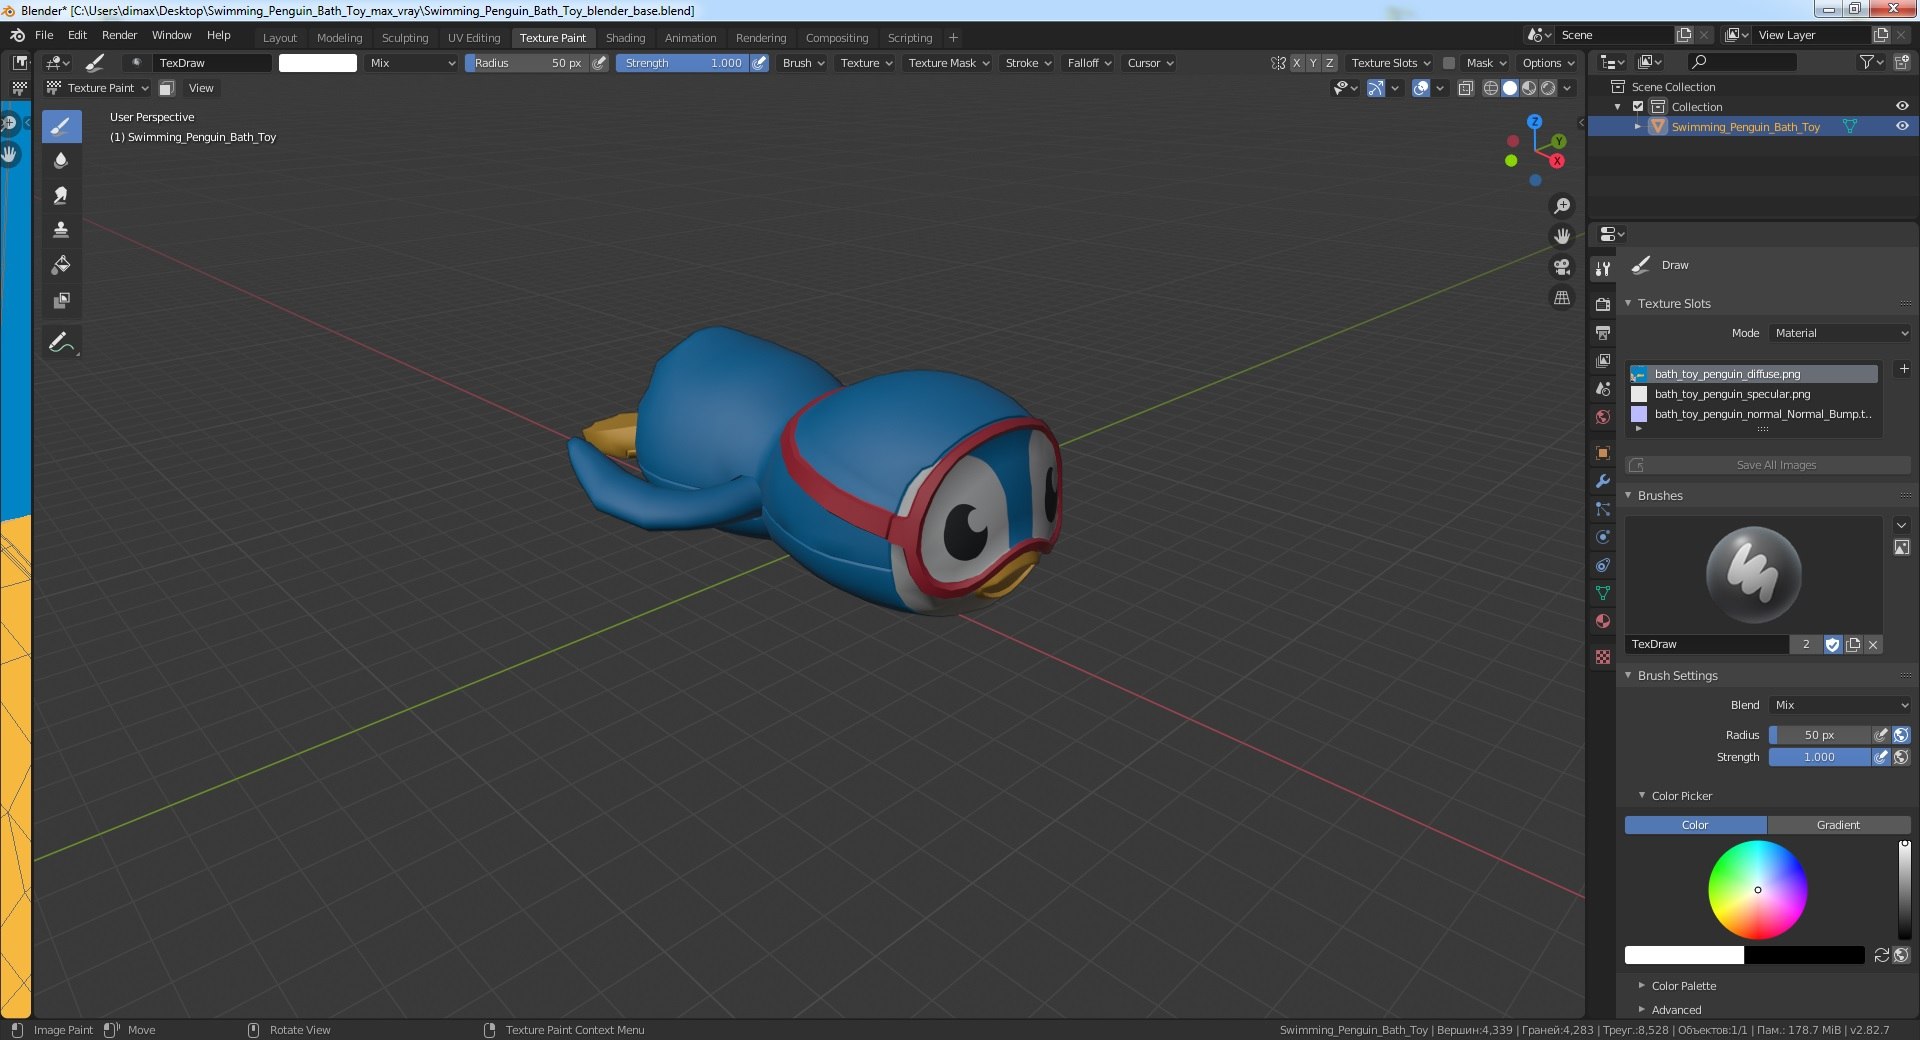This screenshot has width=1920, height=1040.
Task: Open the Object properties tab
Action: pos(1603,453)
